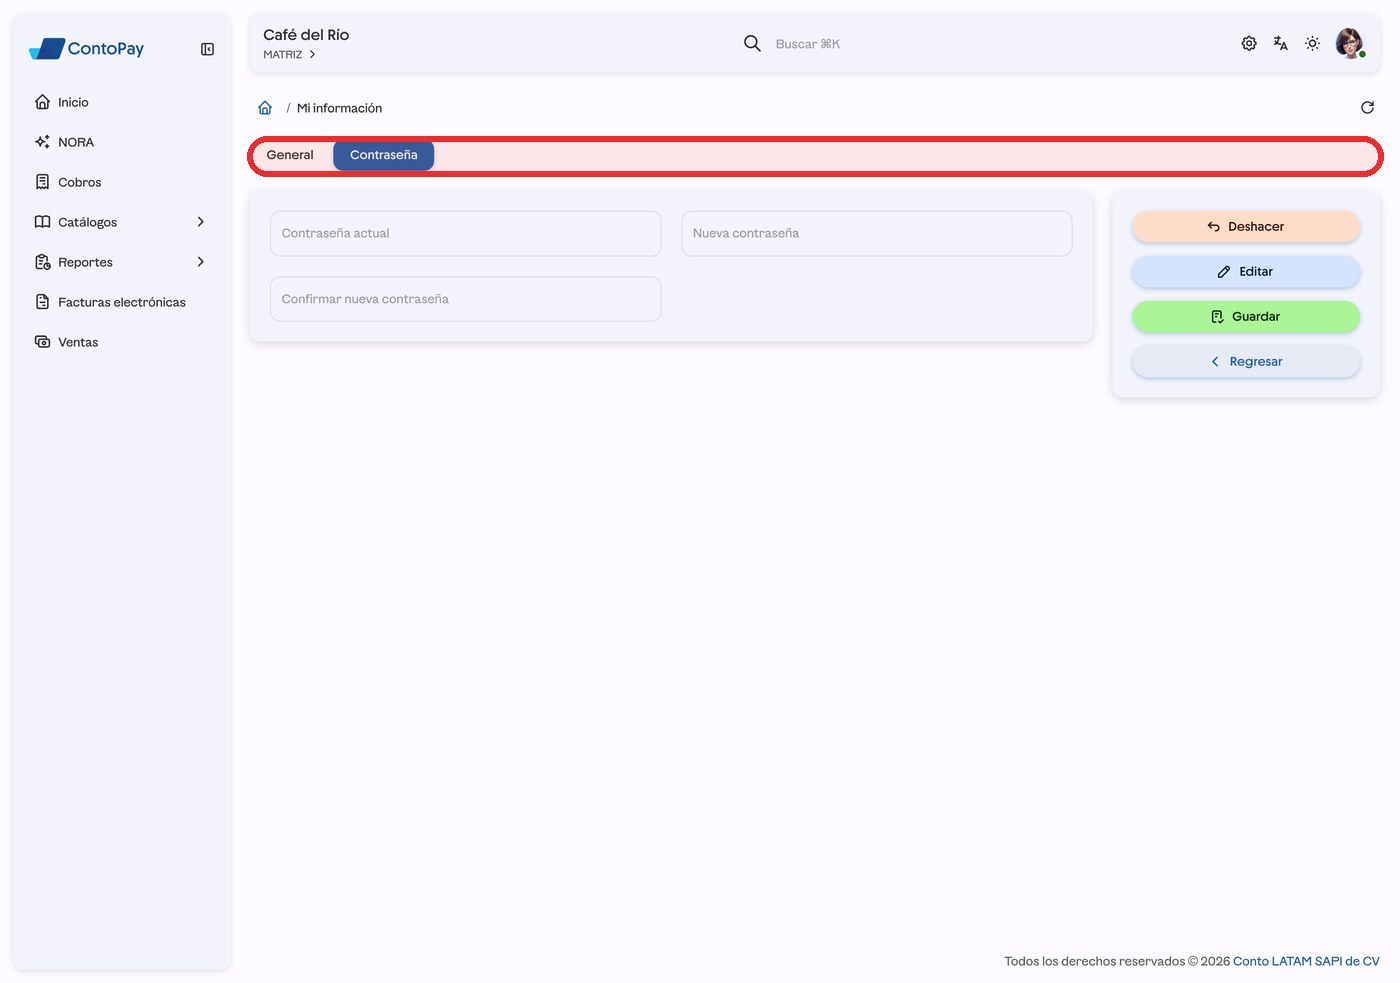Focus the Contraseña actual field

pos(466,233)
